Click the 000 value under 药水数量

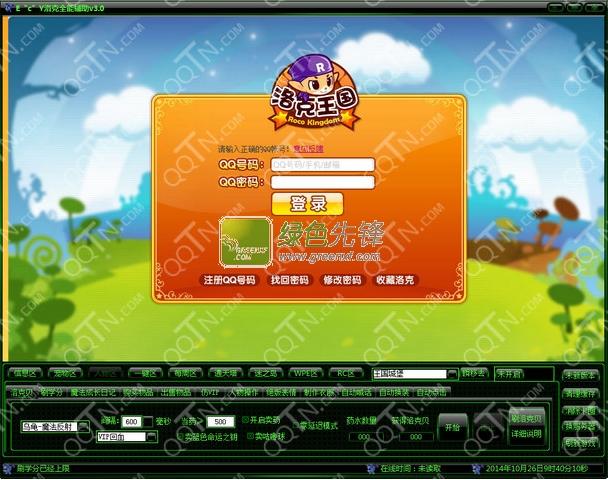[363, 437]
